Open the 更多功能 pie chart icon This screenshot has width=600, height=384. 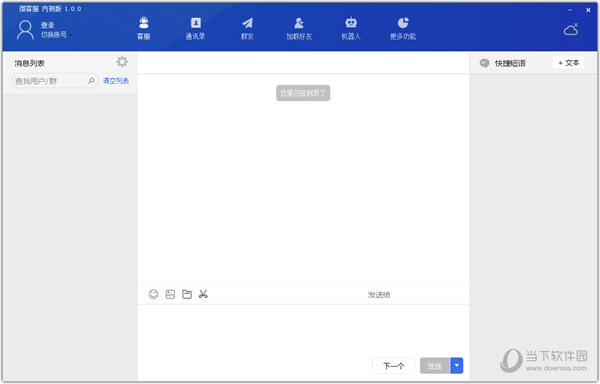(403, 23)
